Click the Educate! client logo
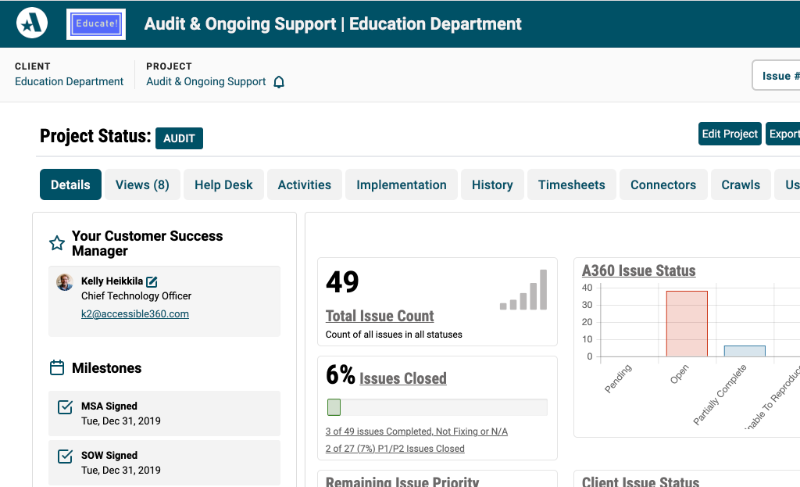 tap(96, 24)
